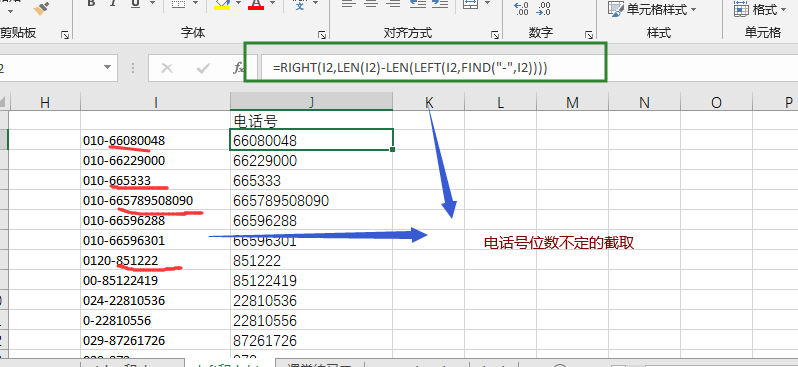
Task: Click inside the formula bar text
Action: pos(410,68)
